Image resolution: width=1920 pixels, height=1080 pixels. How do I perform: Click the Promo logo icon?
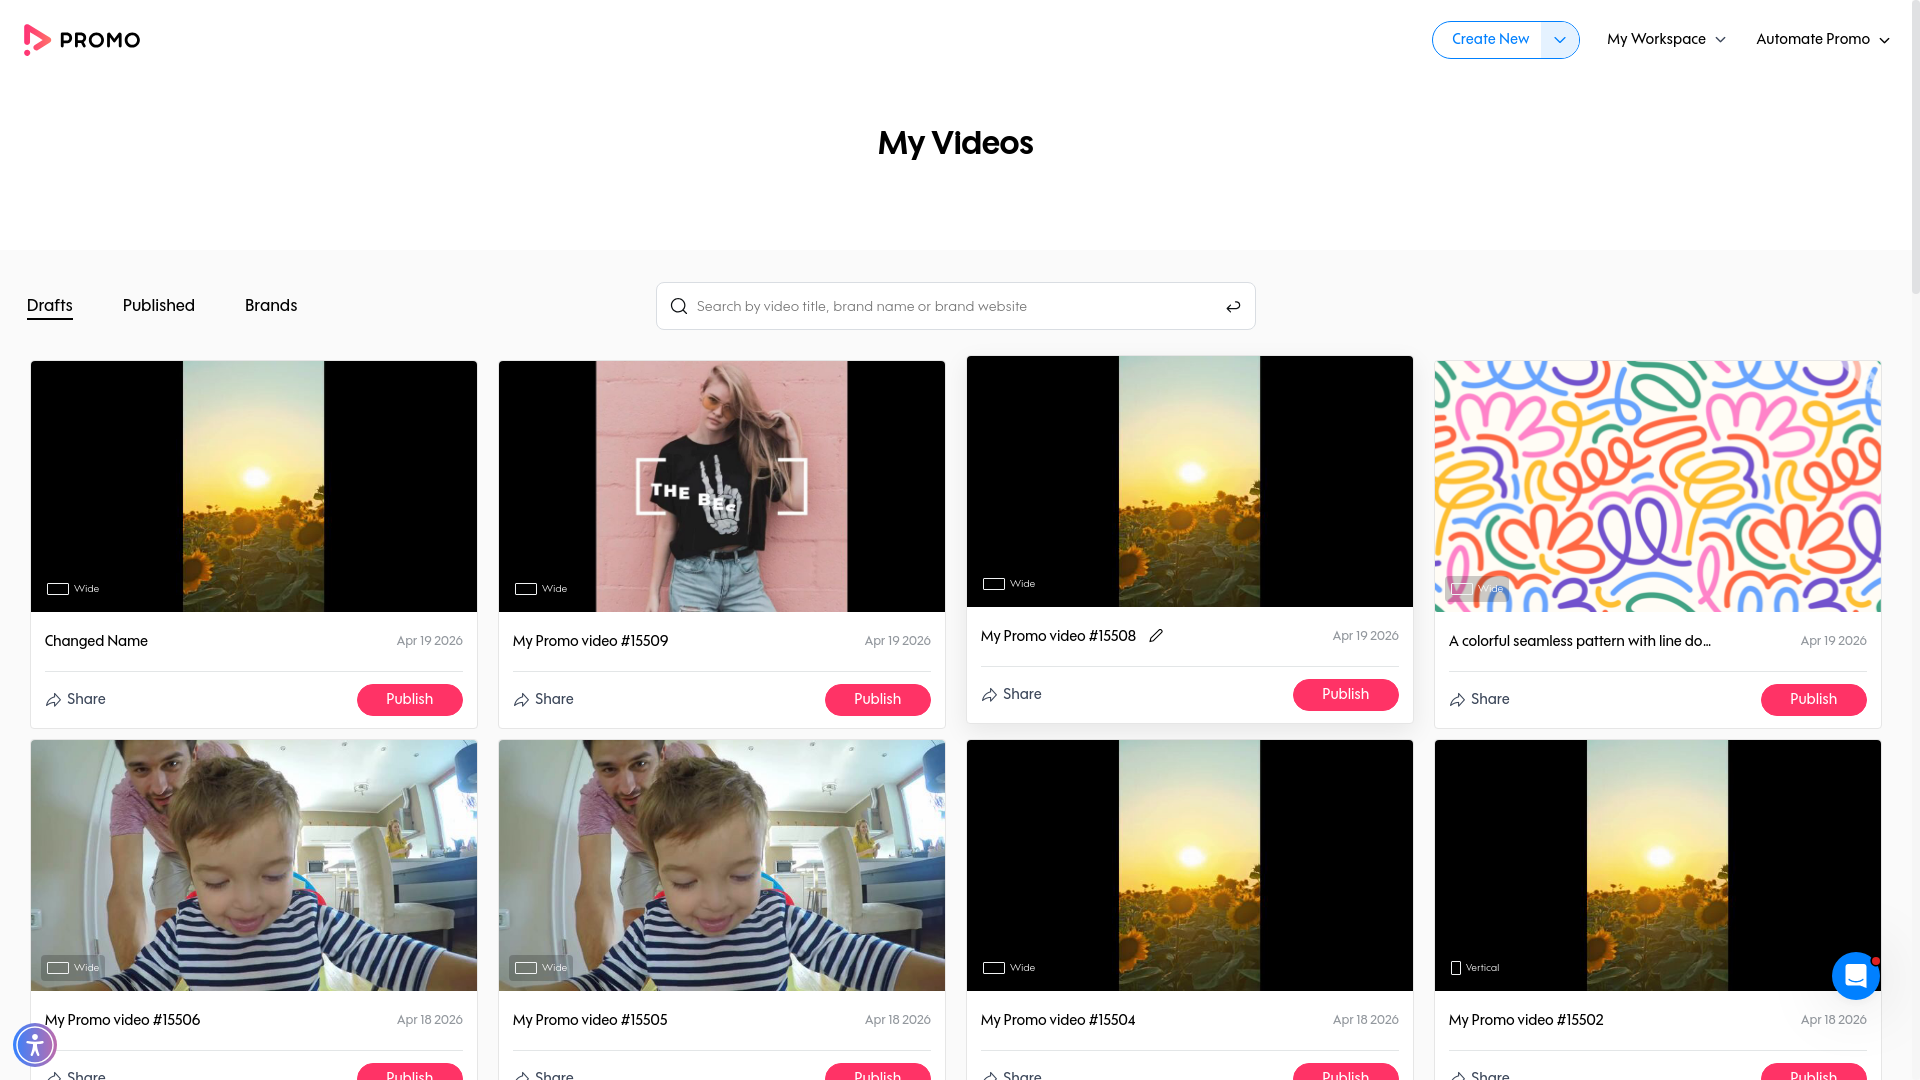[37, 40]
